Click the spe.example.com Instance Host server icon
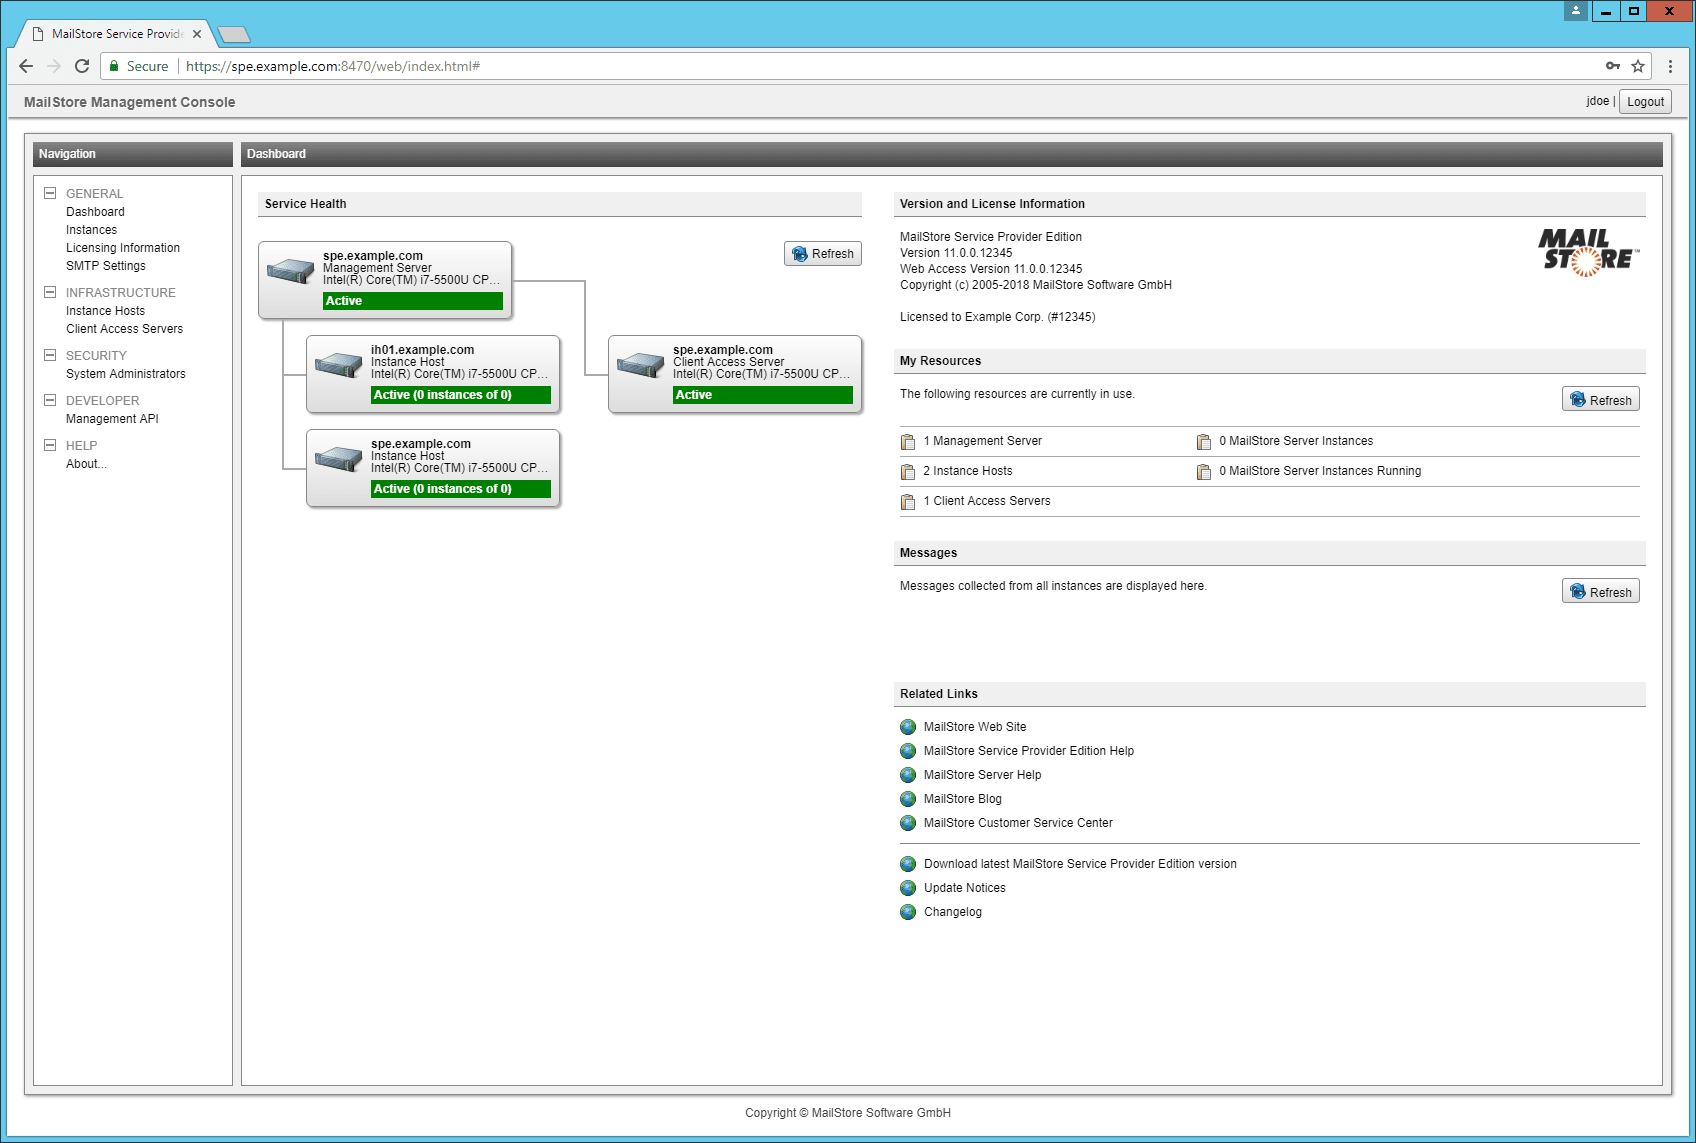This screenshot has width=1696, height=1143. tap(339, 458)
